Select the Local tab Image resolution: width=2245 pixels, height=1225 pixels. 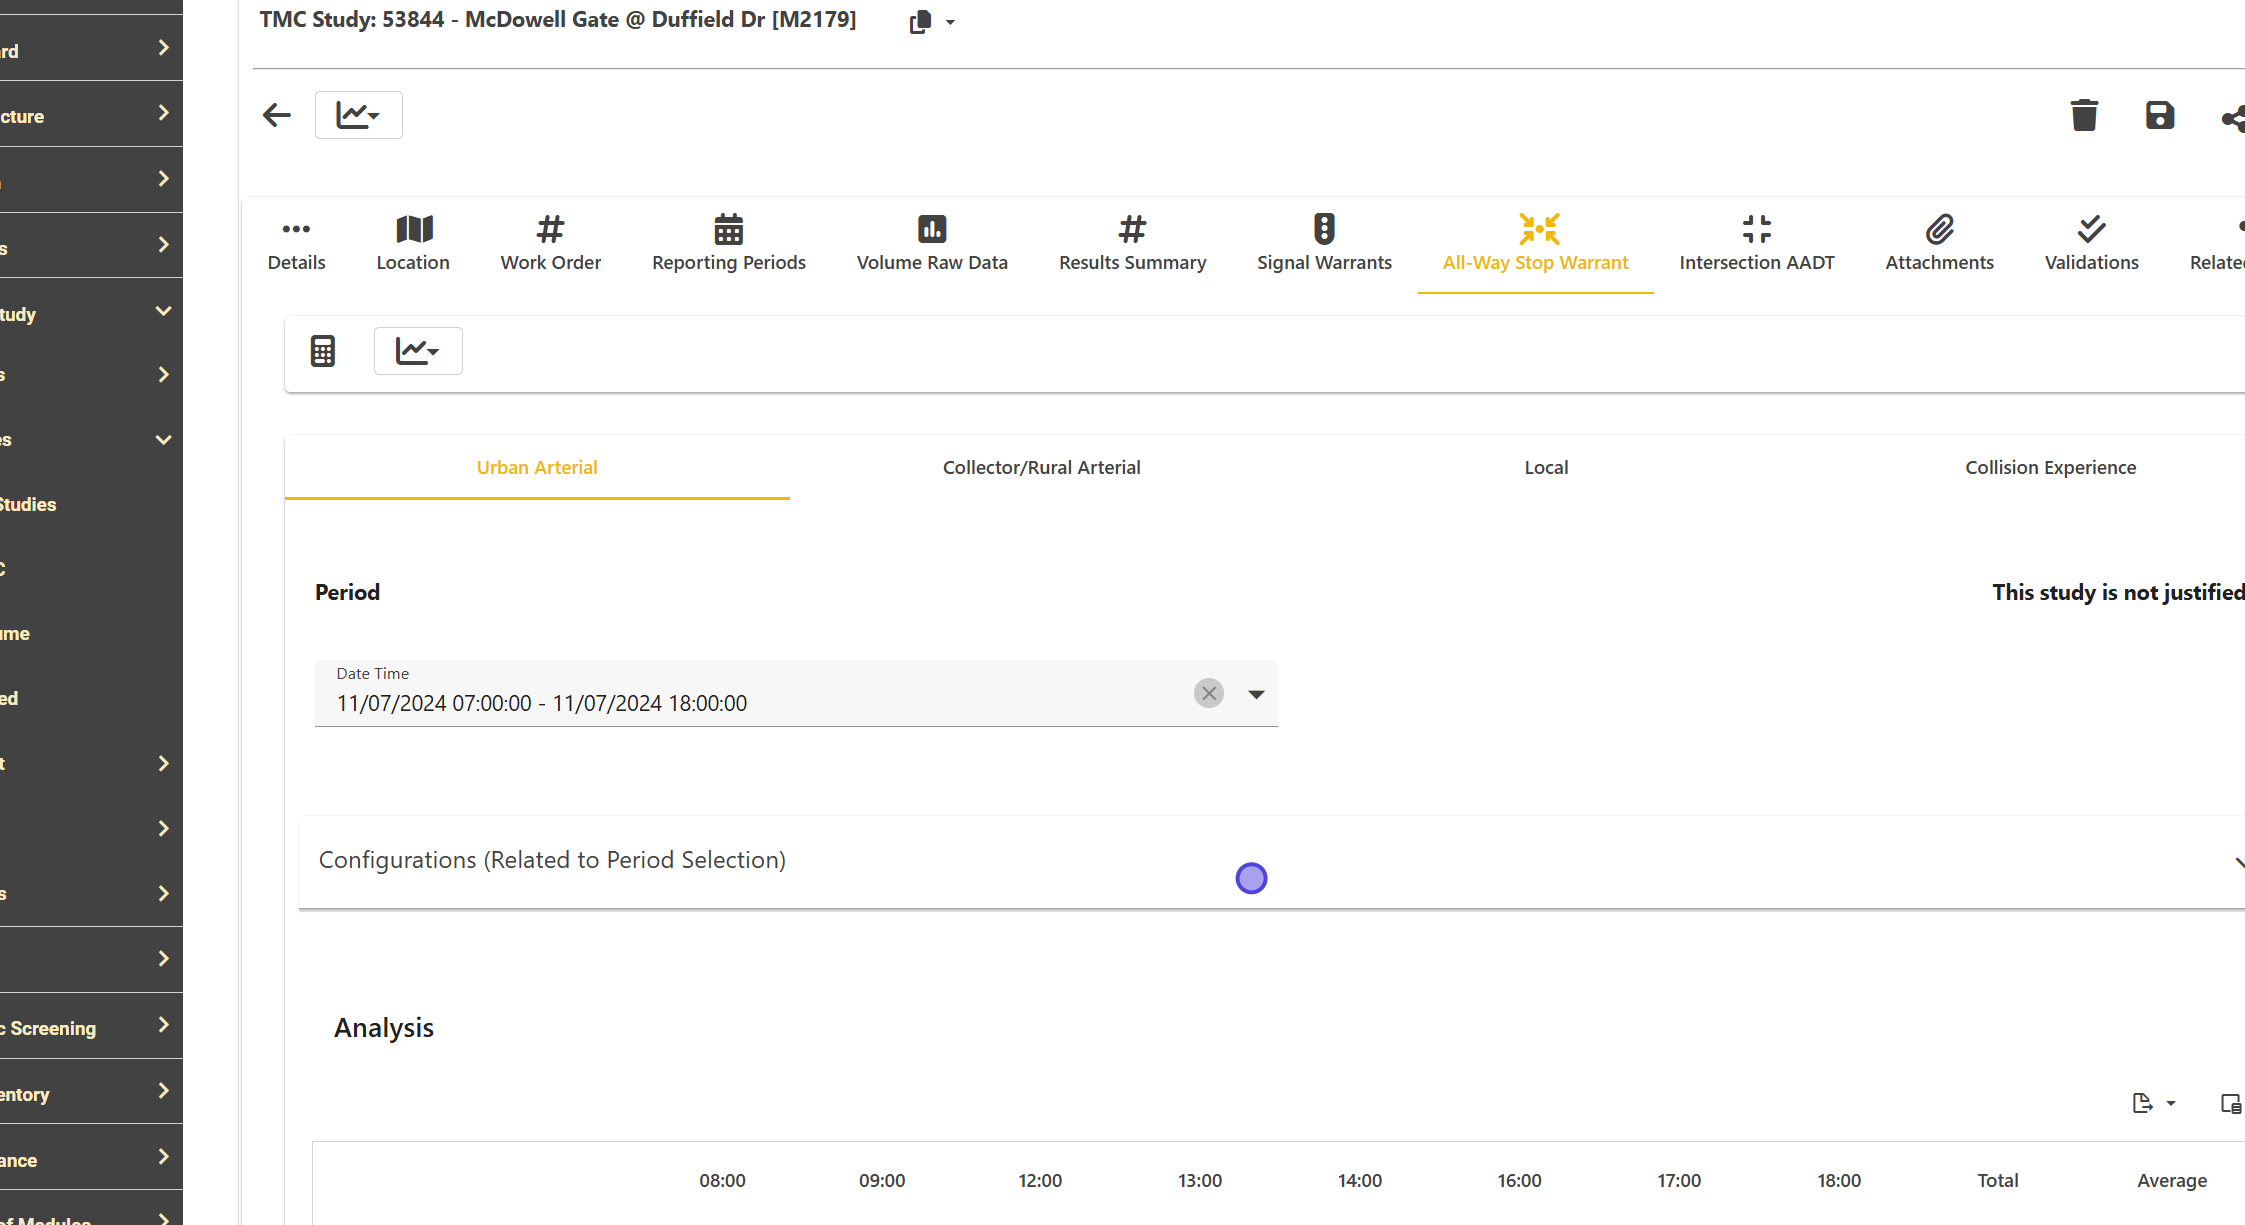(x=1546, y=468)
